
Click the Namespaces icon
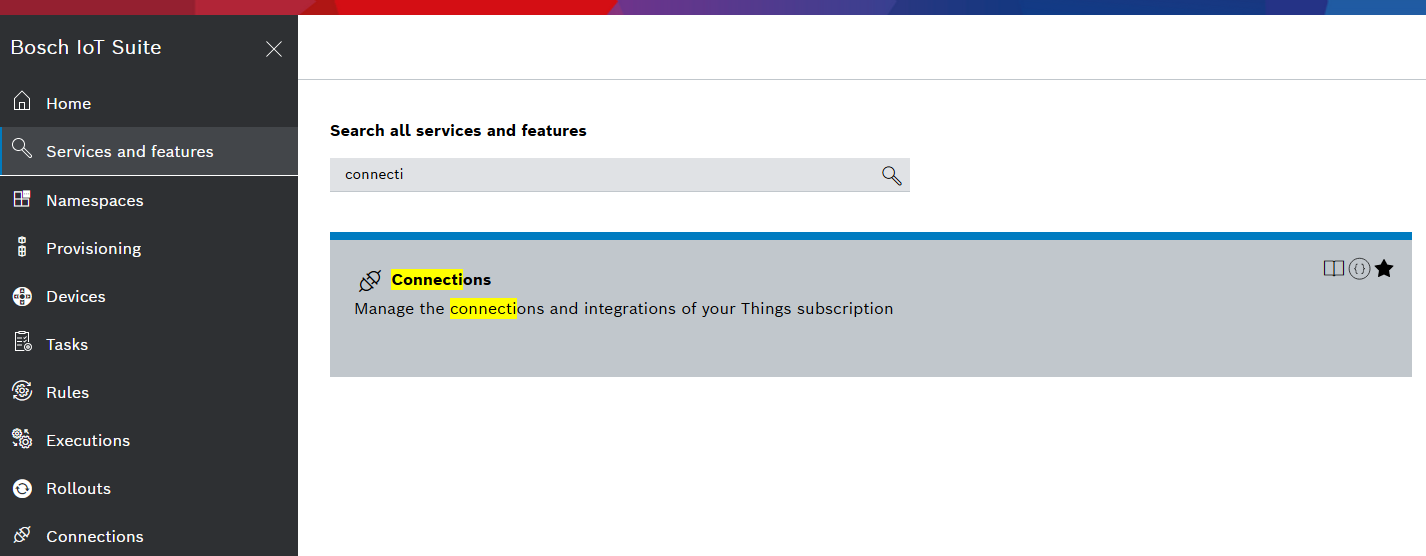coord(22,199)
